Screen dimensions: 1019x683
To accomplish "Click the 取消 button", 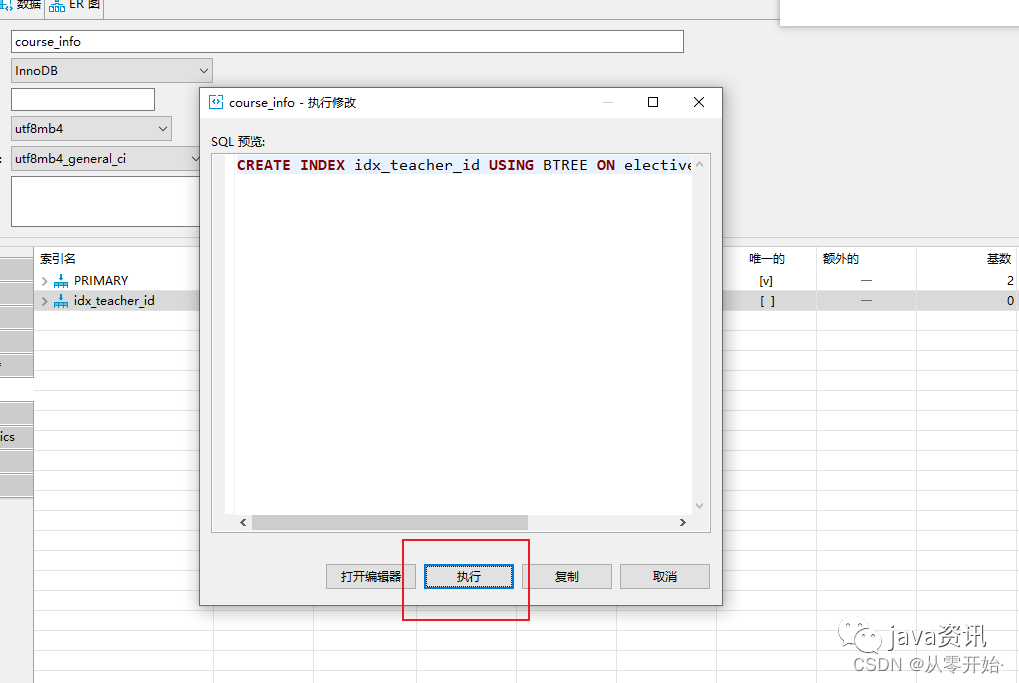I will pyautogui.click(x=665, y=576).
